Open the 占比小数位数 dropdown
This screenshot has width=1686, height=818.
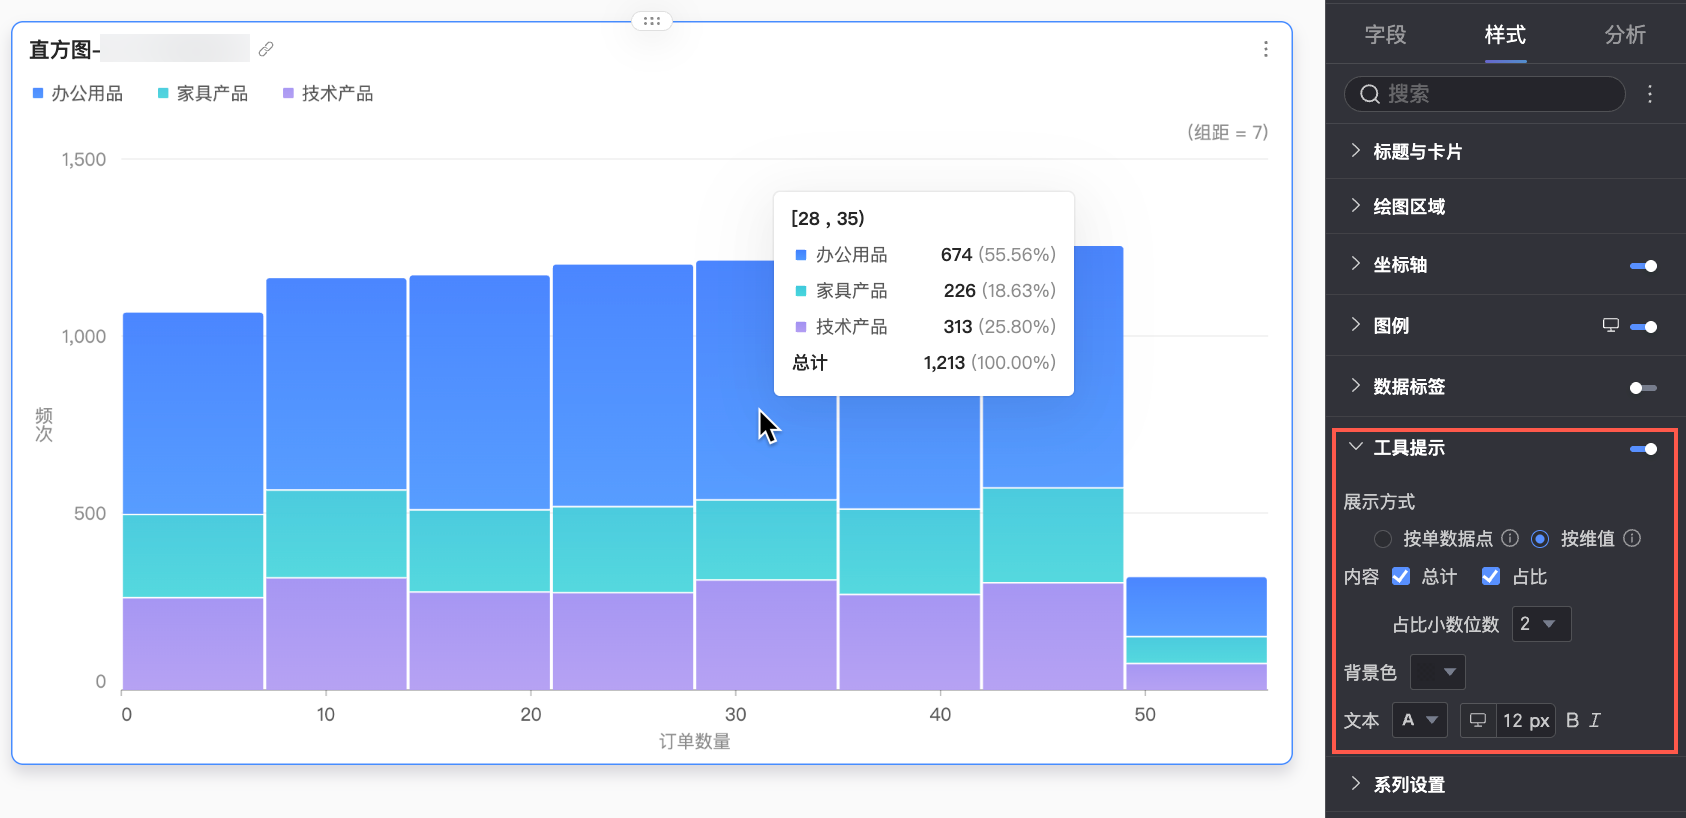(1541, 624)
